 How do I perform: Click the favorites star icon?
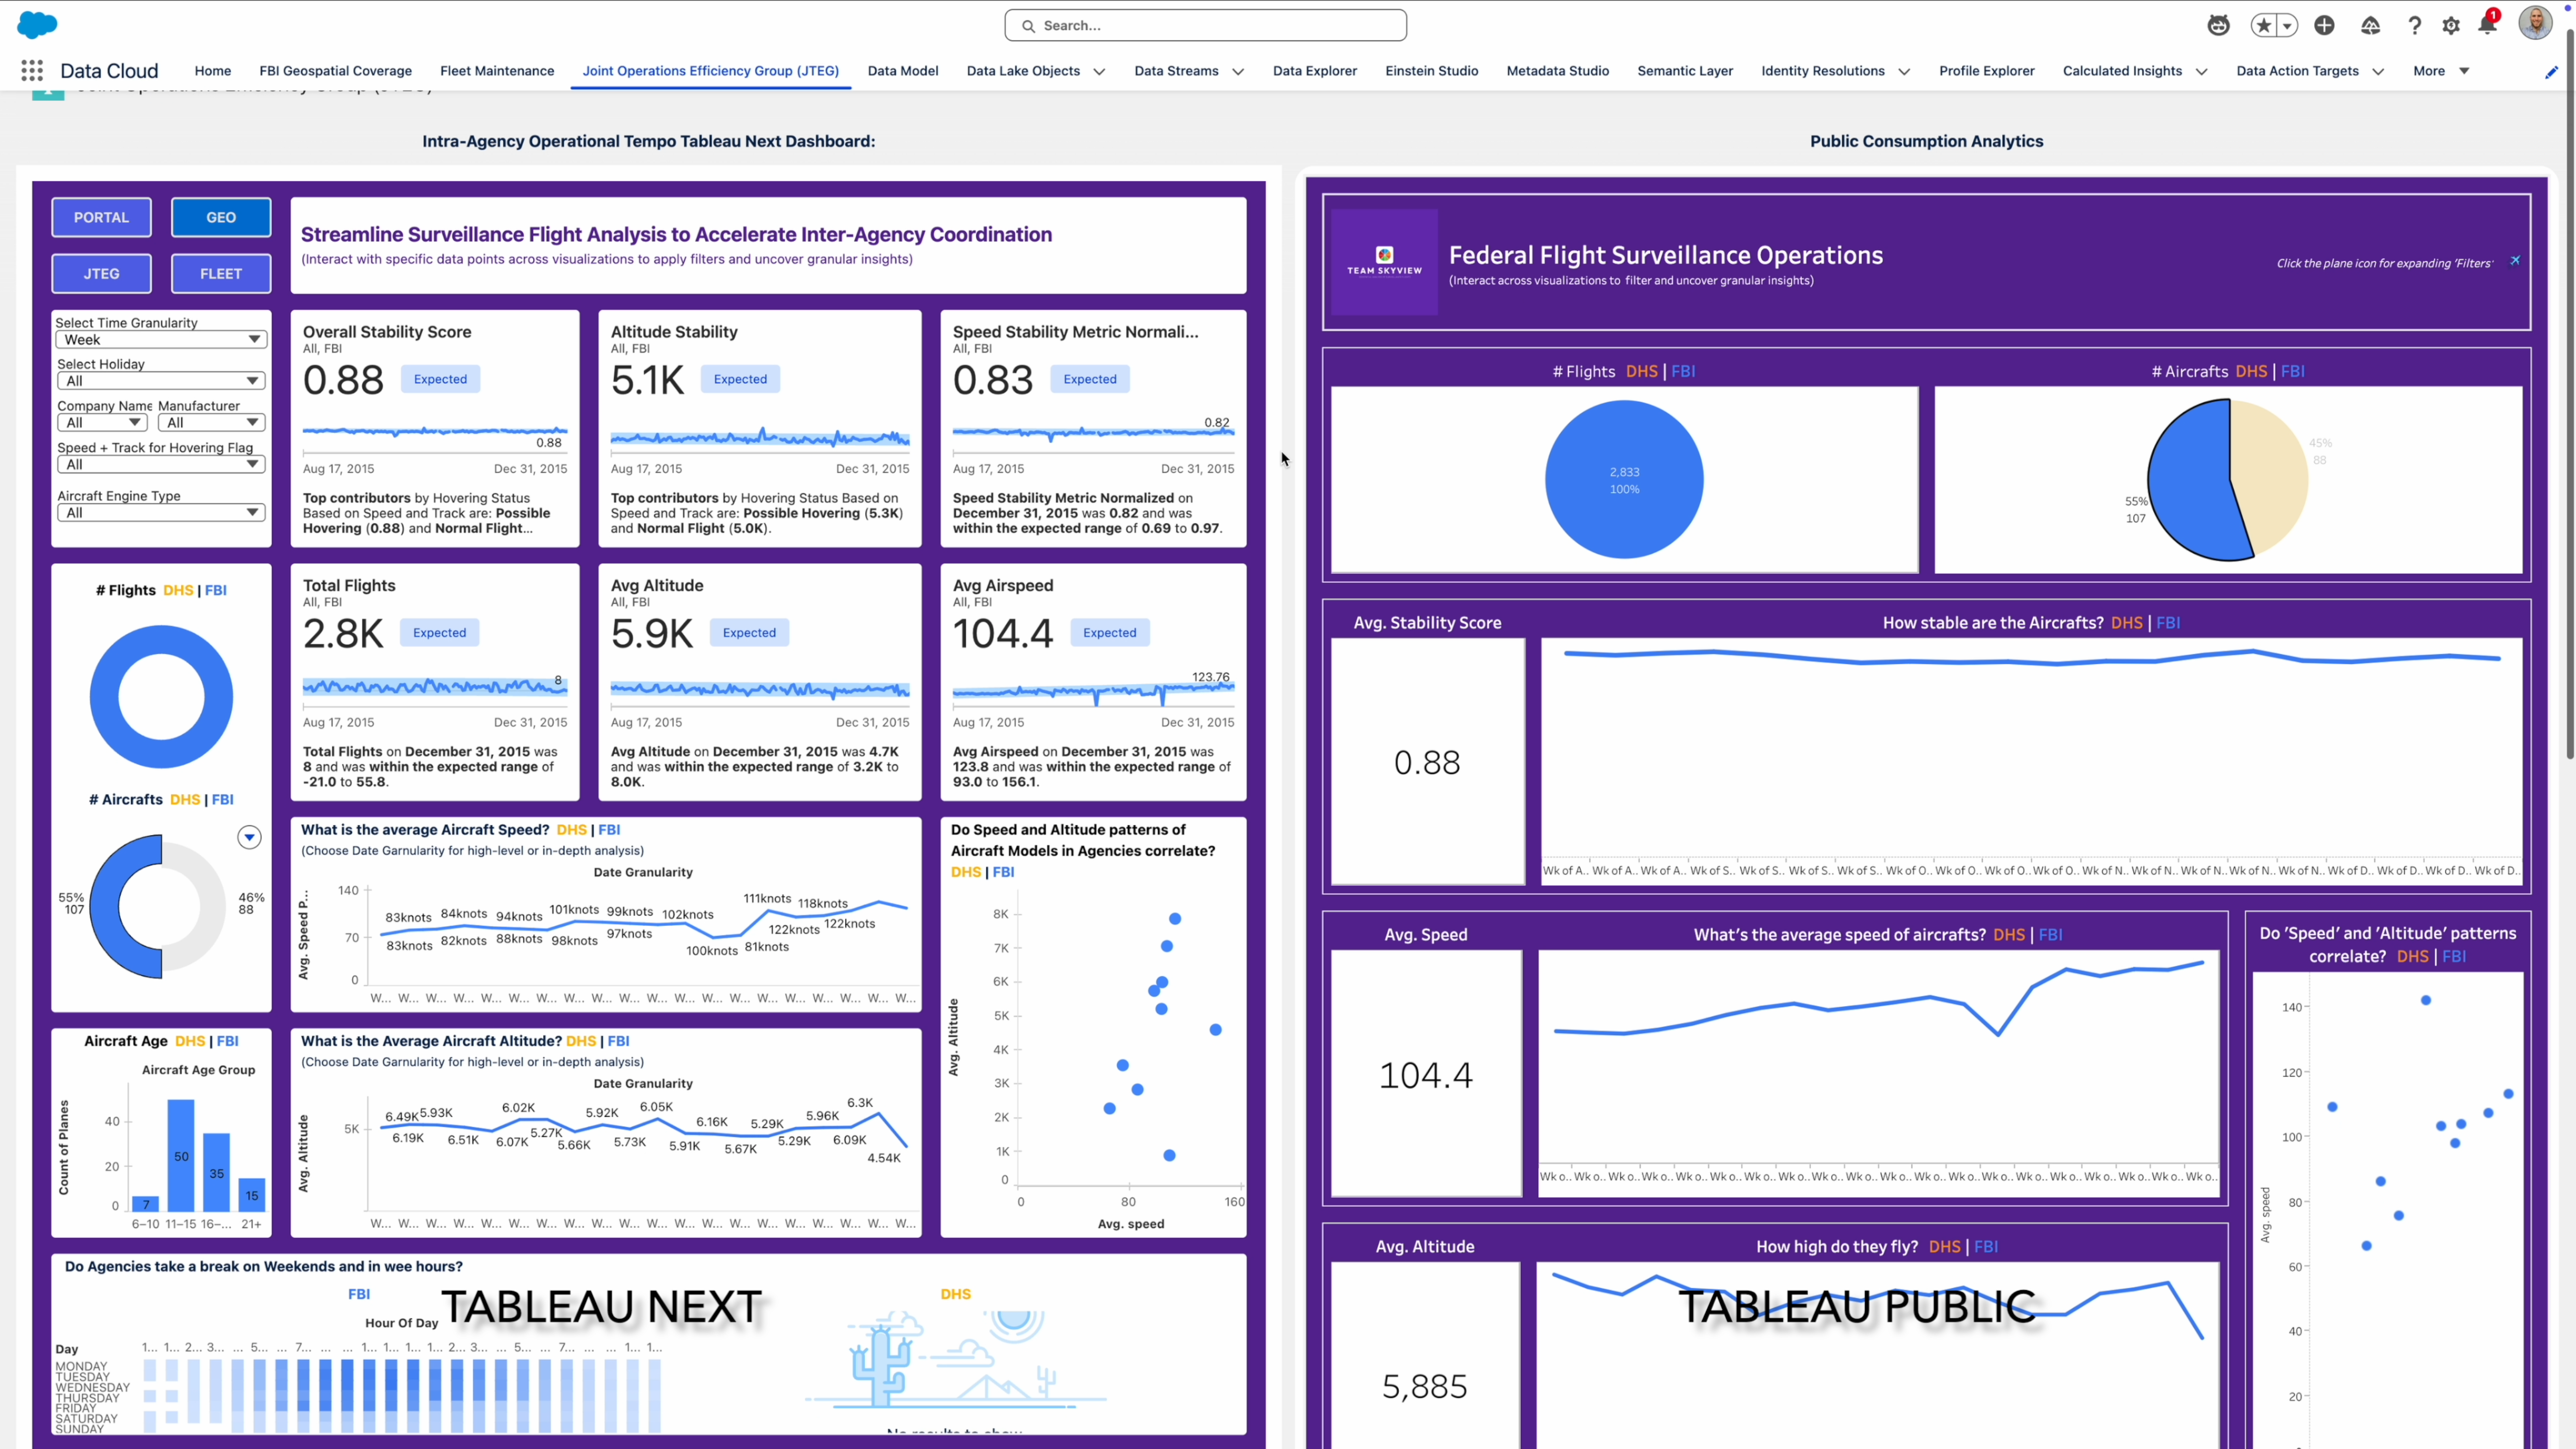pos(2264,26)
